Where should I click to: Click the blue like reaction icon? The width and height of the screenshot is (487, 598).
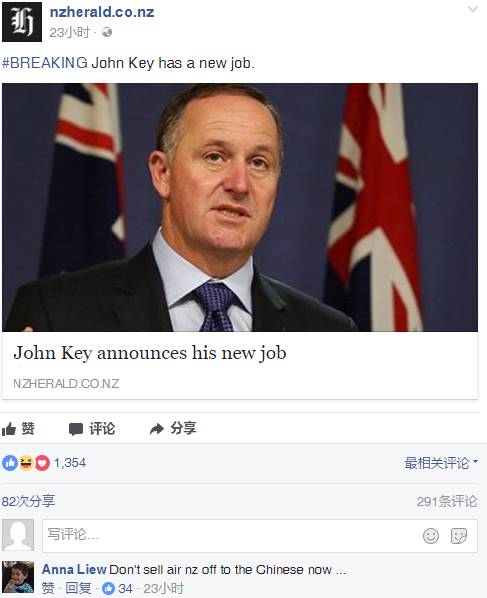[x=10, y=463]
